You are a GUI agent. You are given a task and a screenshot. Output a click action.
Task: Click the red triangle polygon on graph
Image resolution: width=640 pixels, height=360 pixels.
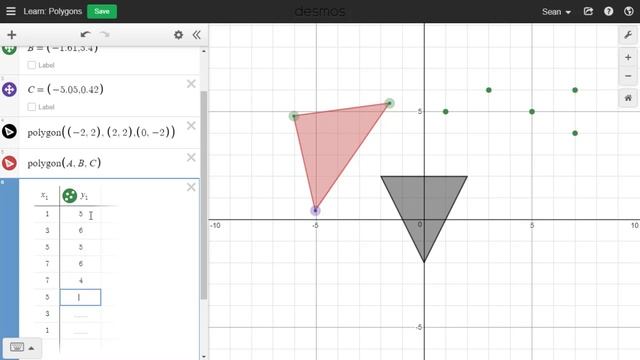coord(333,143)
